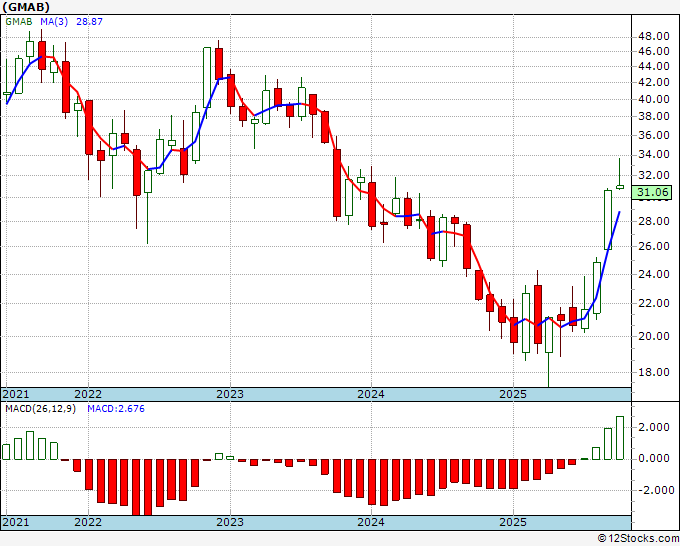The height and width of the screenshot is (546, 680).
Task: Click the latest small green candlestick near 31
Action: 620,187
